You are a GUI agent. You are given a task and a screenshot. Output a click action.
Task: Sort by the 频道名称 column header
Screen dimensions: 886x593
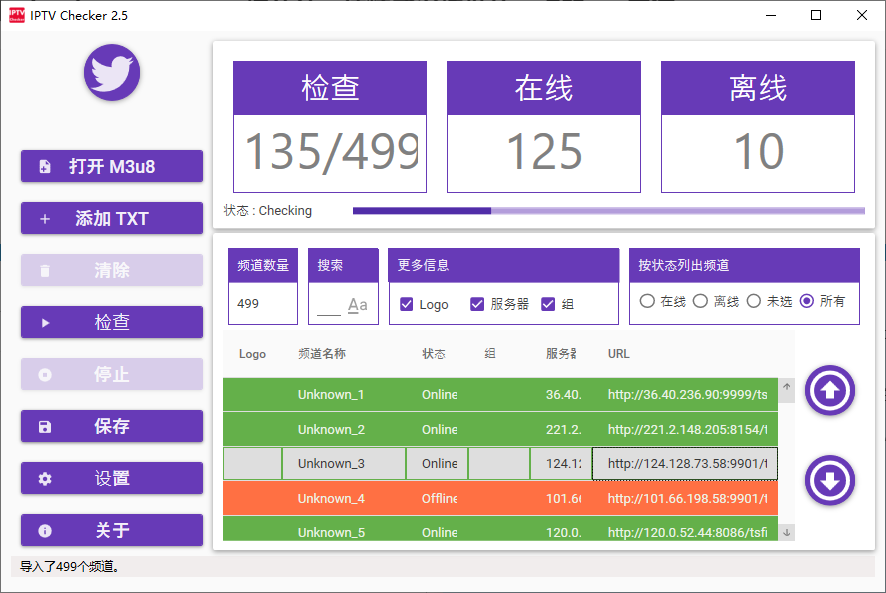pos(322,354)
